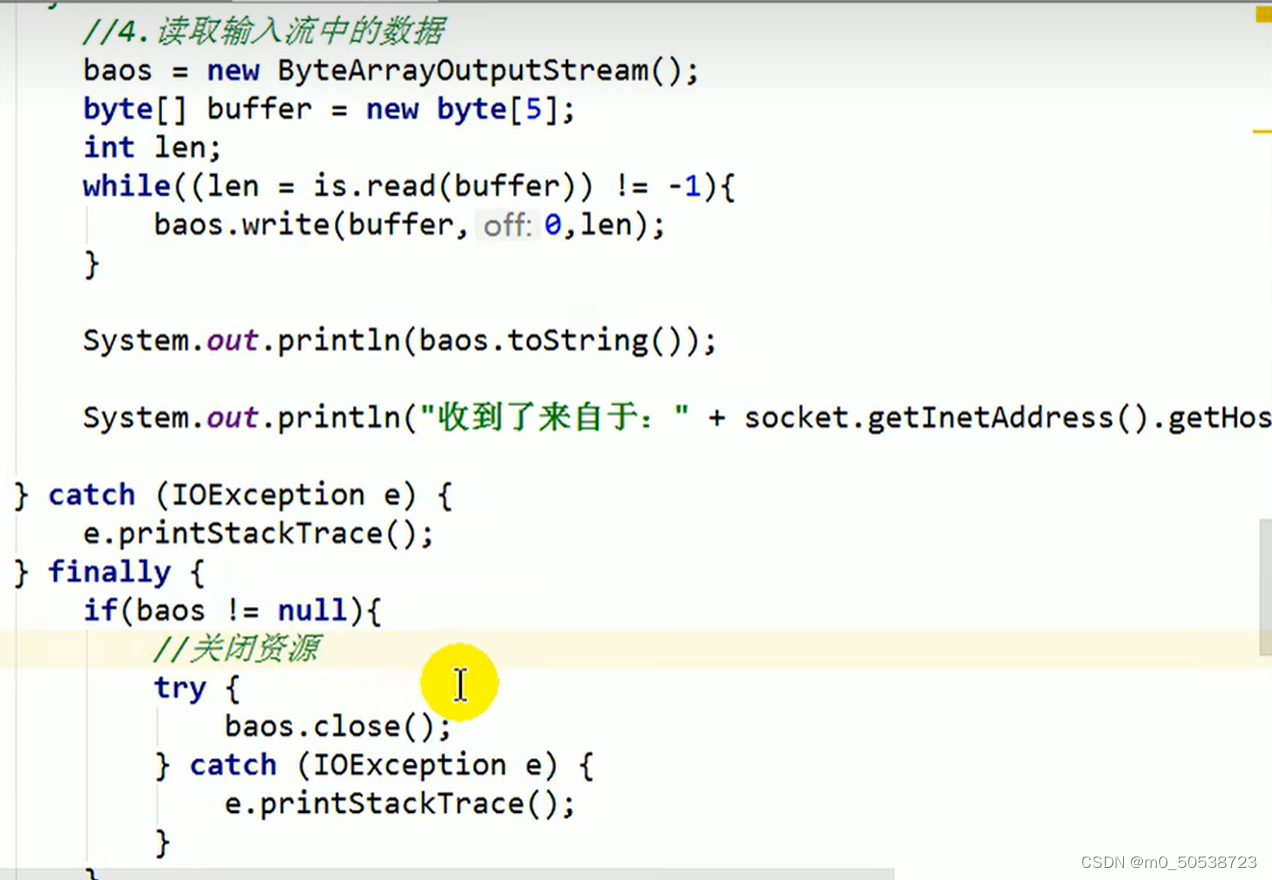Click "baos.toString()" inside println
Screen dimensions: 1272x880
tap(550, 341)
